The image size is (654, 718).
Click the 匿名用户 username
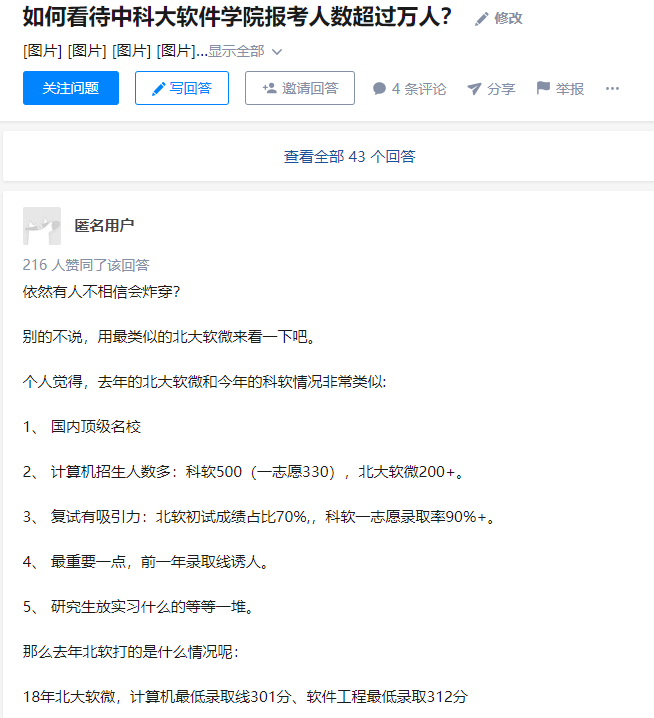tap(104, 226)
